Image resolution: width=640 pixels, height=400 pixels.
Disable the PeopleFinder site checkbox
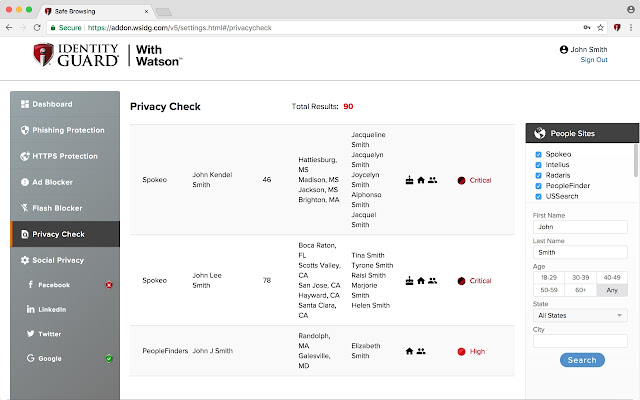pos(539,185)
